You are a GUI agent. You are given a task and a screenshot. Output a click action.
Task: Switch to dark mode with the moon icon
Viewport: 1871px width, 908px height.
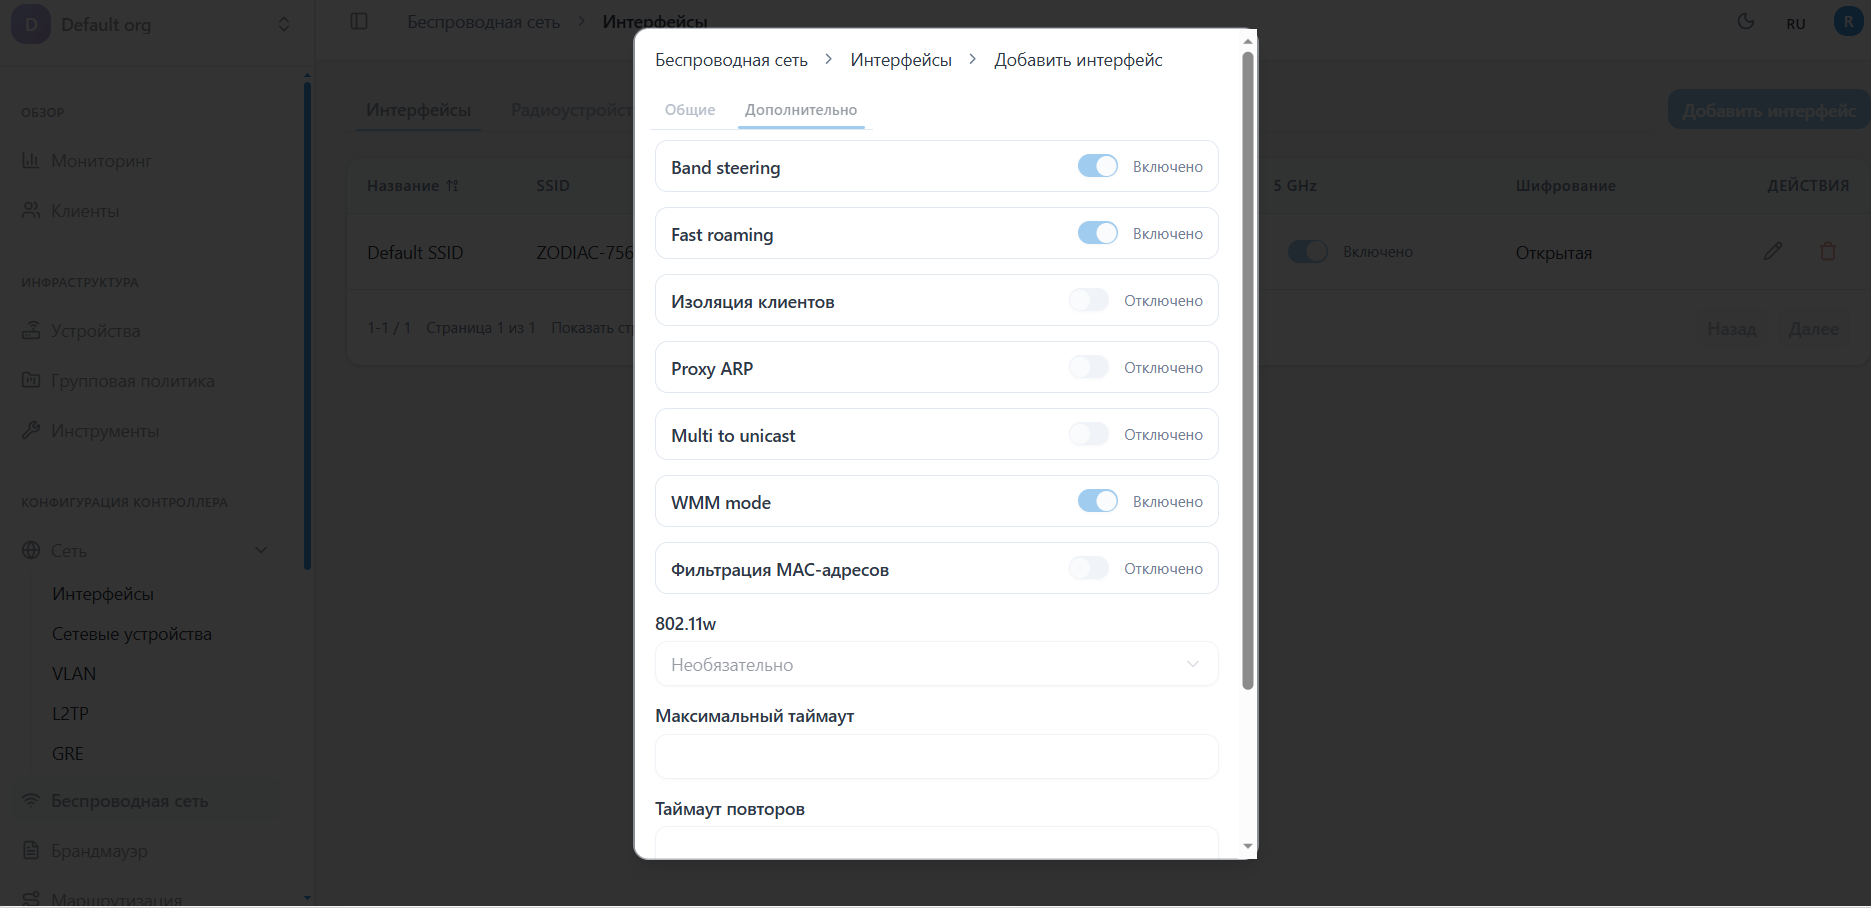pos(1745,21)
